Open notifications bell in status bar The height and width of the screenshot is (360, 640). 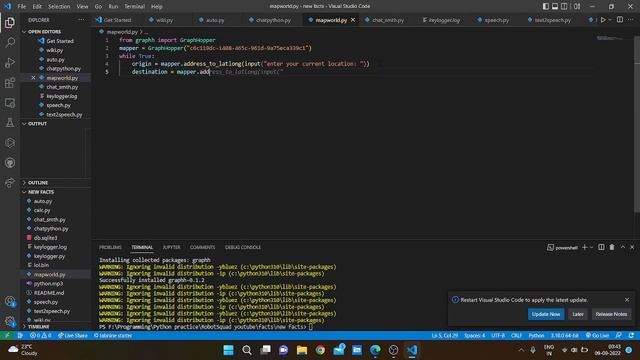pyautogui.click(x=631, y=335)
